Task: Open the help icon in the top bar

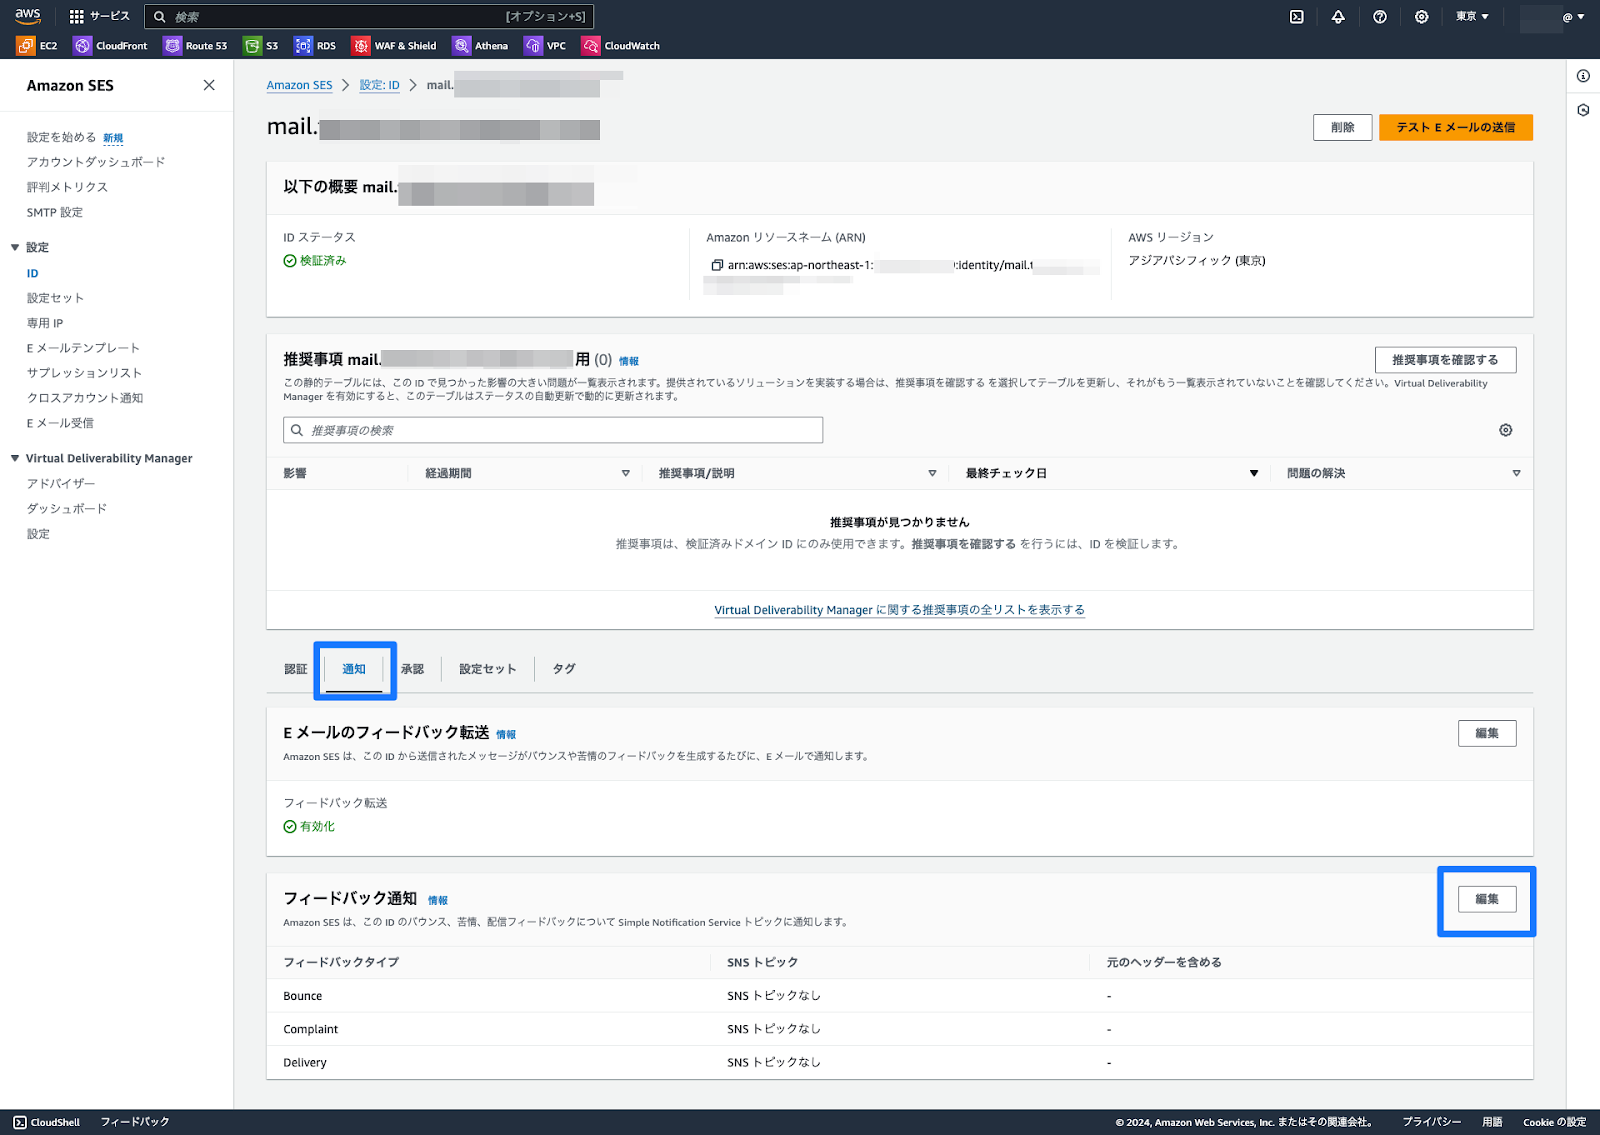Action: 1380,16
